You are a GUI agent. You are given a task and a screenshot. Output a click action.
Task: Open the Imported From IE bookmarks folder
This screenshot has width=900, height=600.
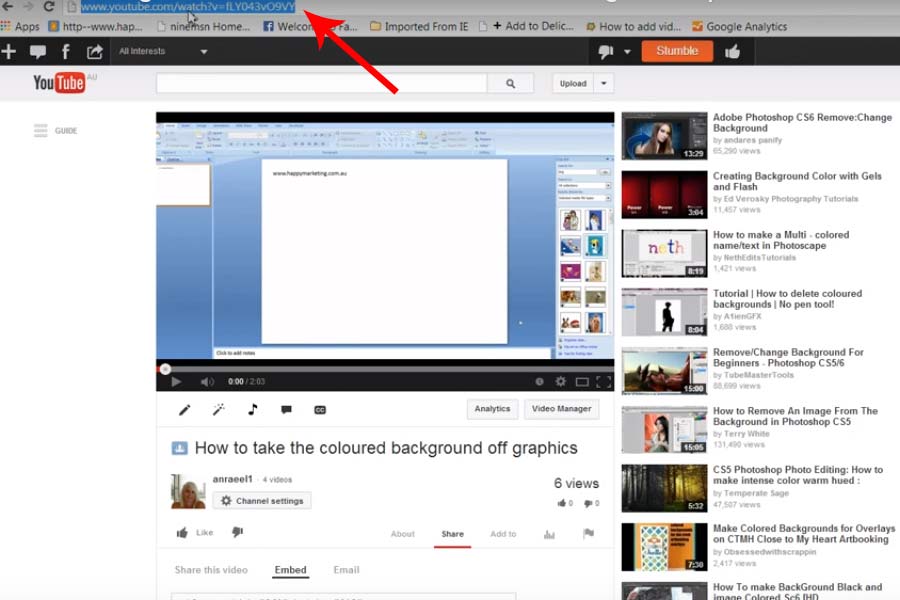click(419, 26)
